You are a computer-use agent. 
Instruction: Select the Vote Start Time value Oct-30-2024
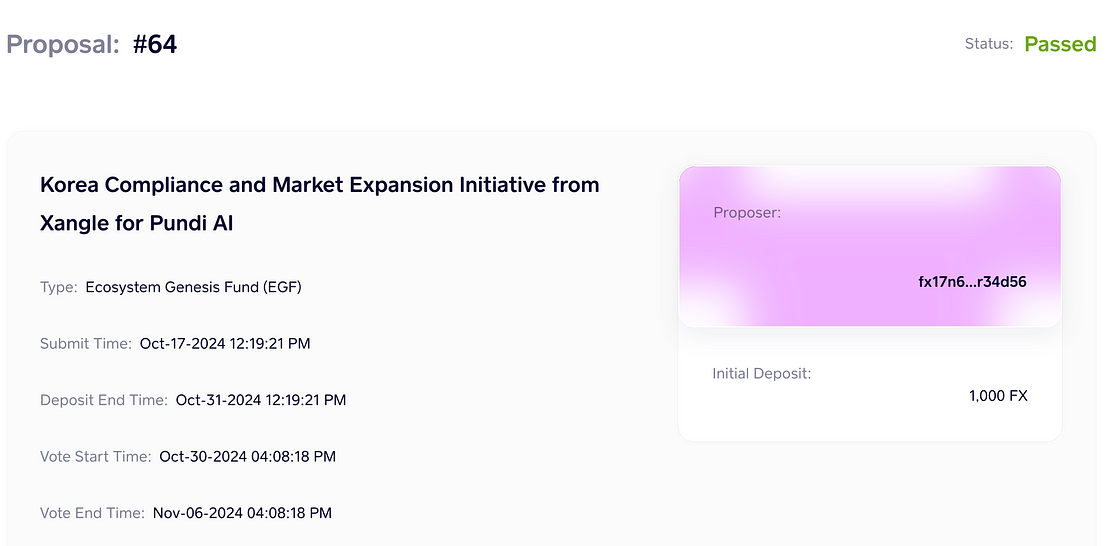[x=247, y=456]
